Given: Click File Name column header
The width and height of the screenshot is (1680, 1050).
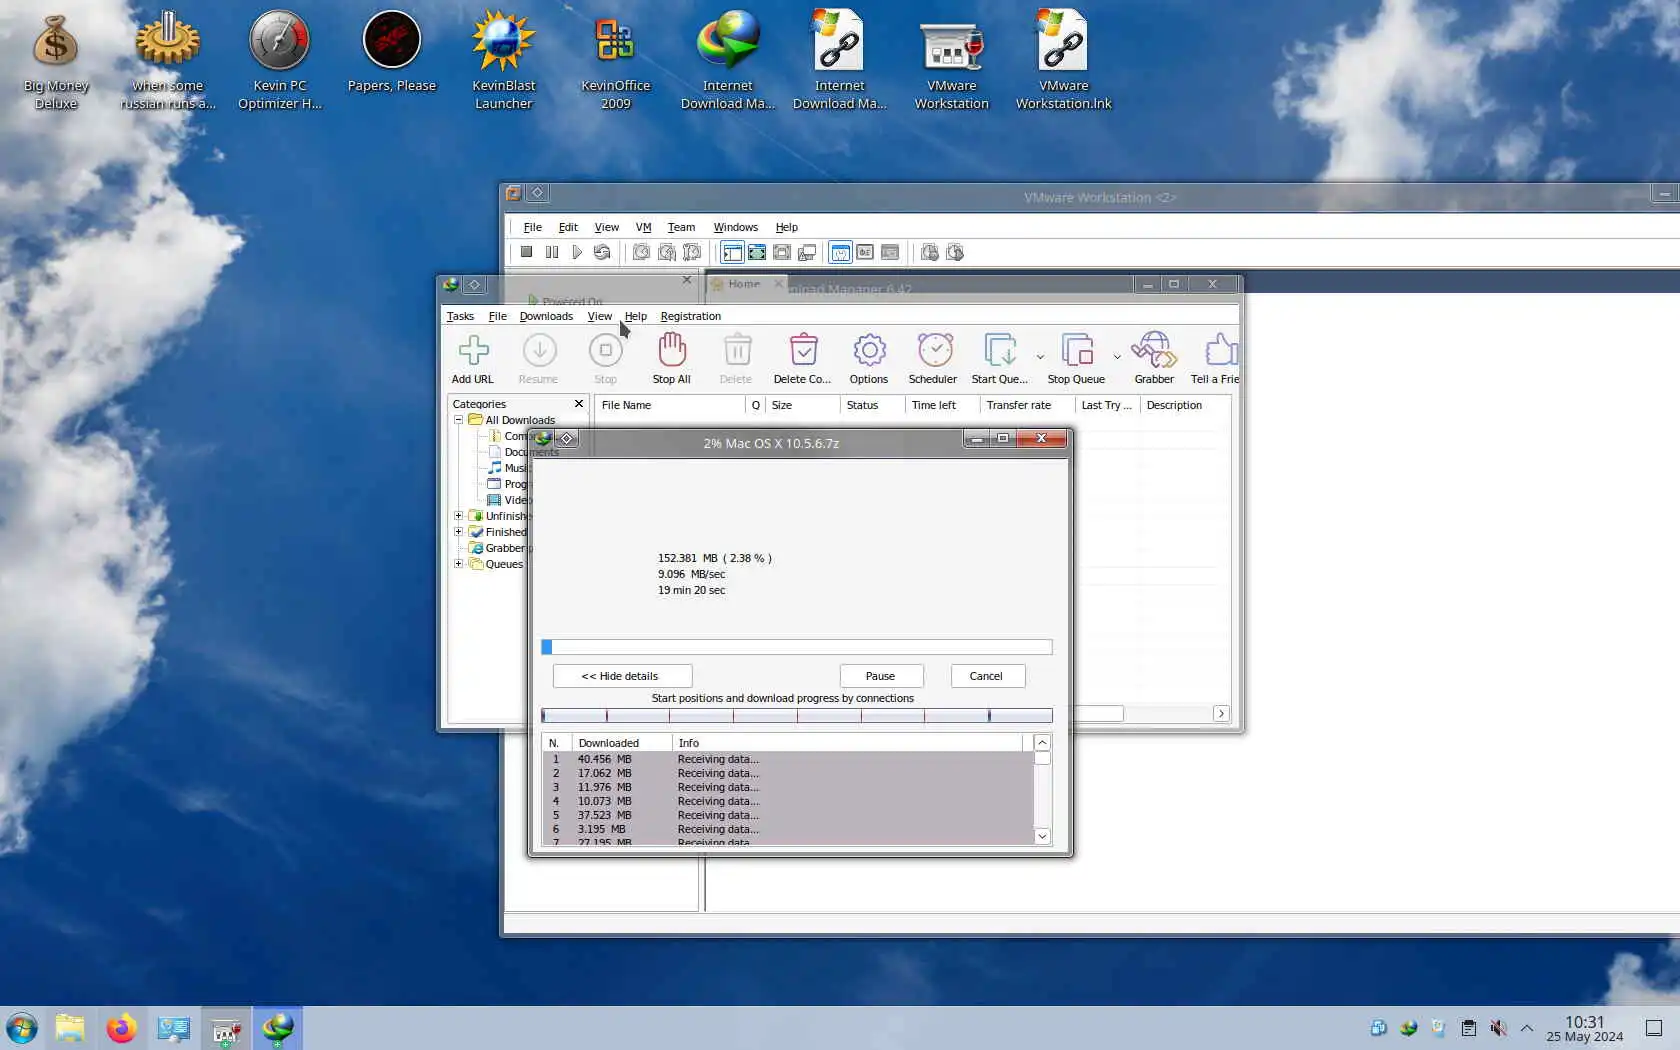Looking at the screenshot, I should (x=670, y=405).
